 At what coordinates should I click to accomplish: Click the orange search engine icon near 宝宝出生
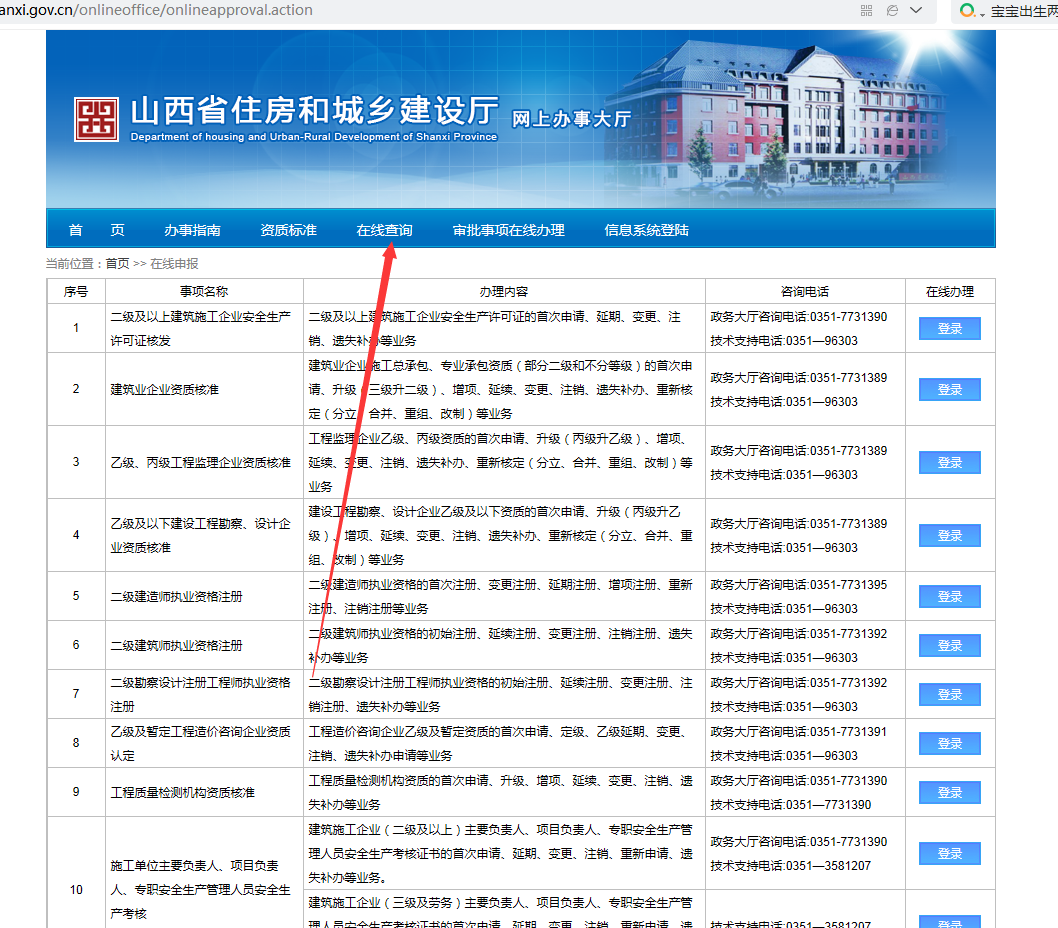point(966,12)
